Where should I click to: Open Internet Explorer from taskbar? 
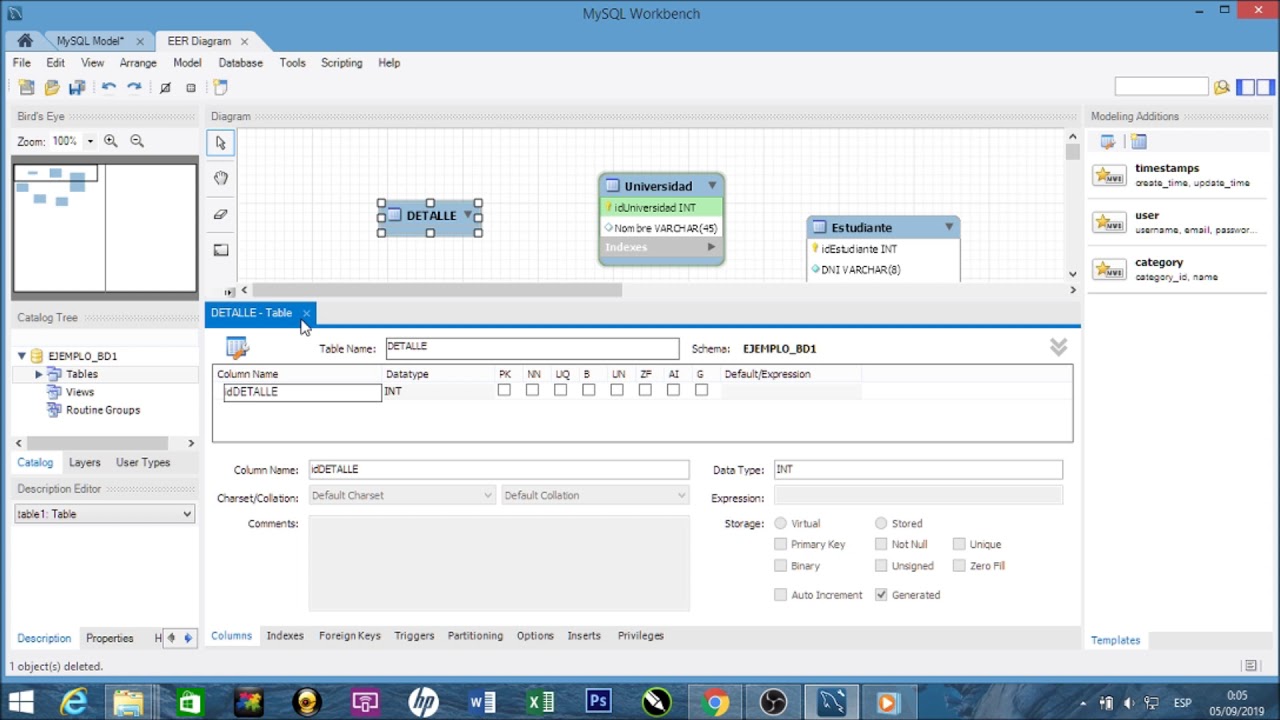click(74, 703)
